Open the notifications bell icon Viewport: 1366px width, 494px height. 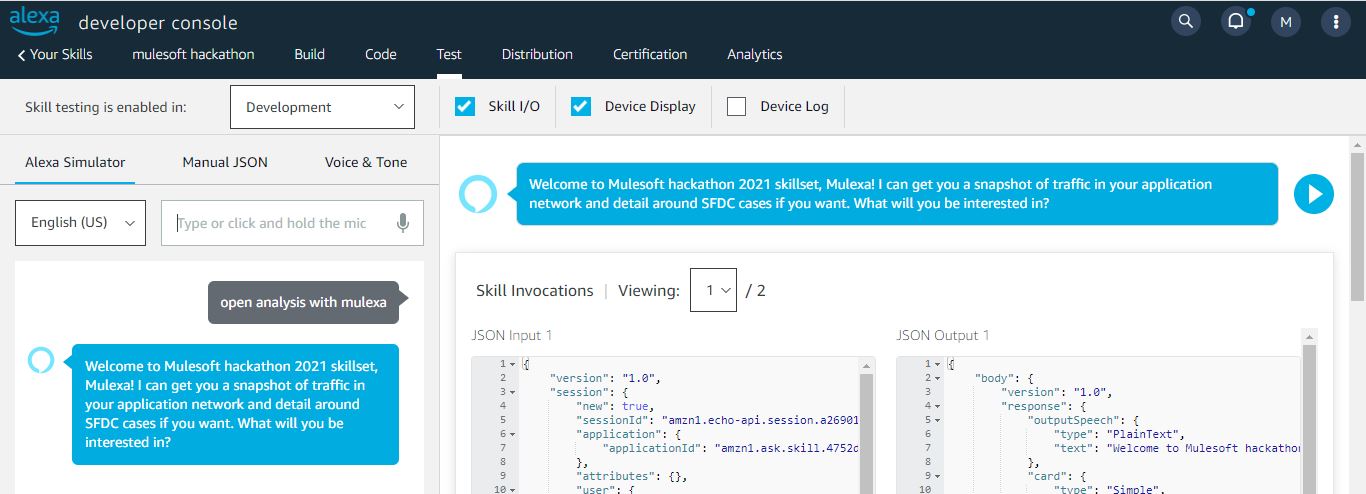coord(1236,21)
